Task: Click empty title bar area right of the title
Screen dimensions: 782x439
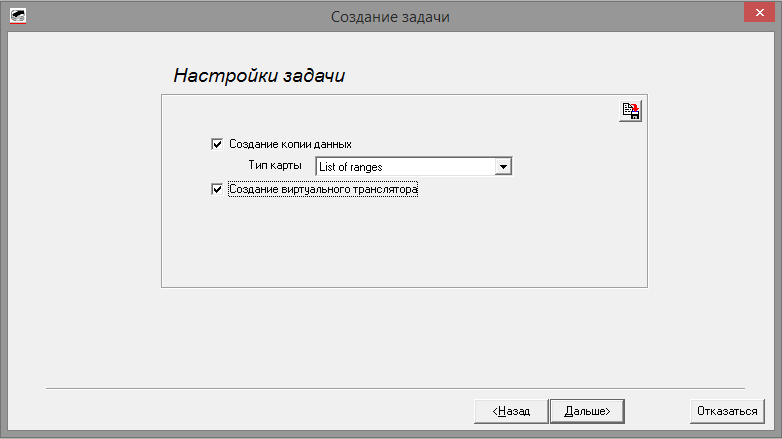Action: point(600,16)
